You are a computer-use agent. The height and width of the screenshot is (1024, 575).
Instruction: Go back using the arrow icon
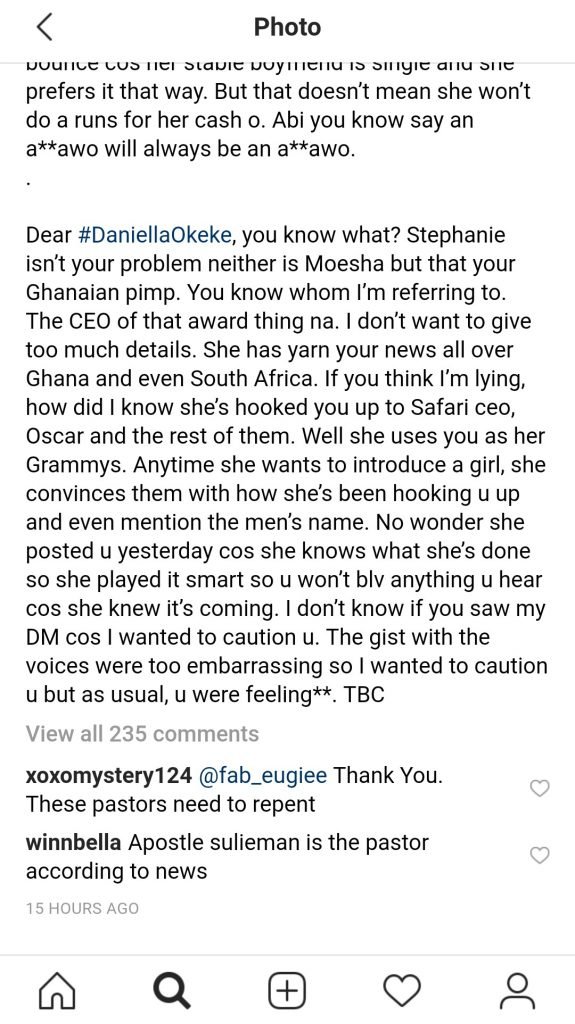pyautogui.click(x=44, y=27)
